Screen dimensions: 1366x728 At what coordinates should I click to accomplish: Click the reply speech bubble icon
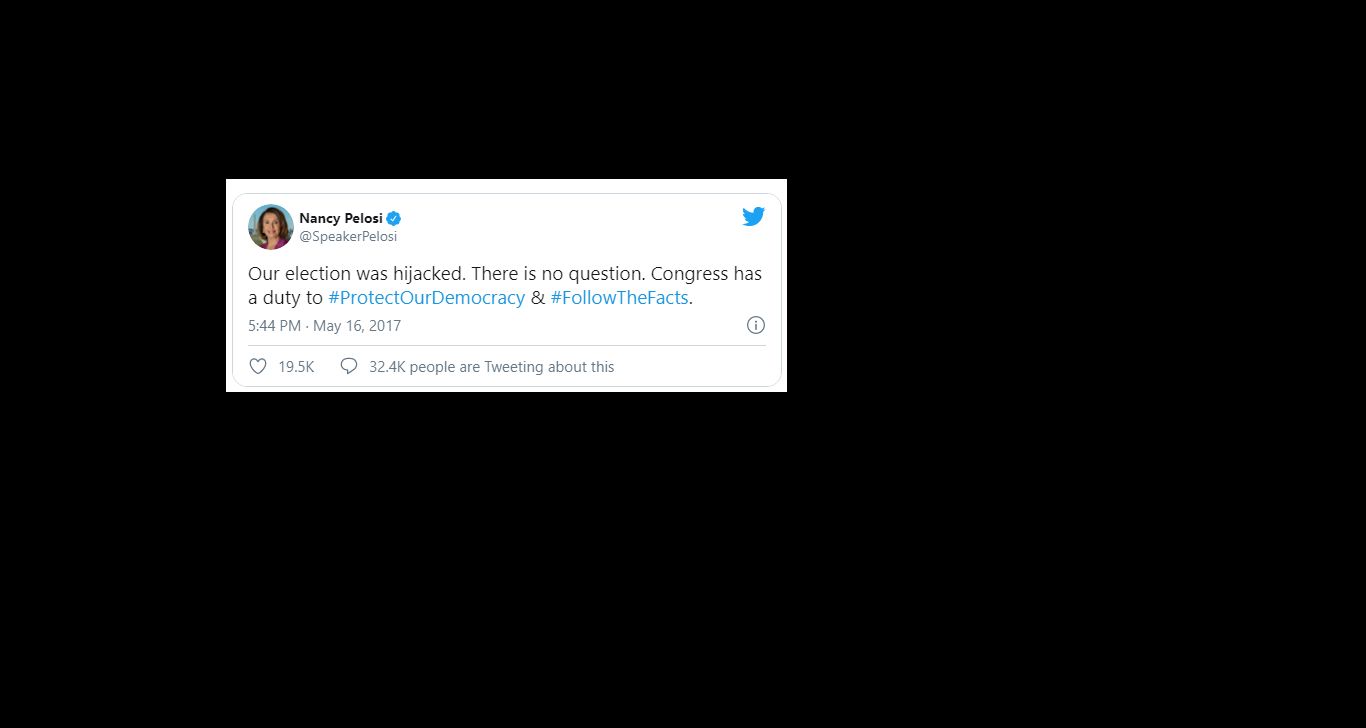coord(349,367)
